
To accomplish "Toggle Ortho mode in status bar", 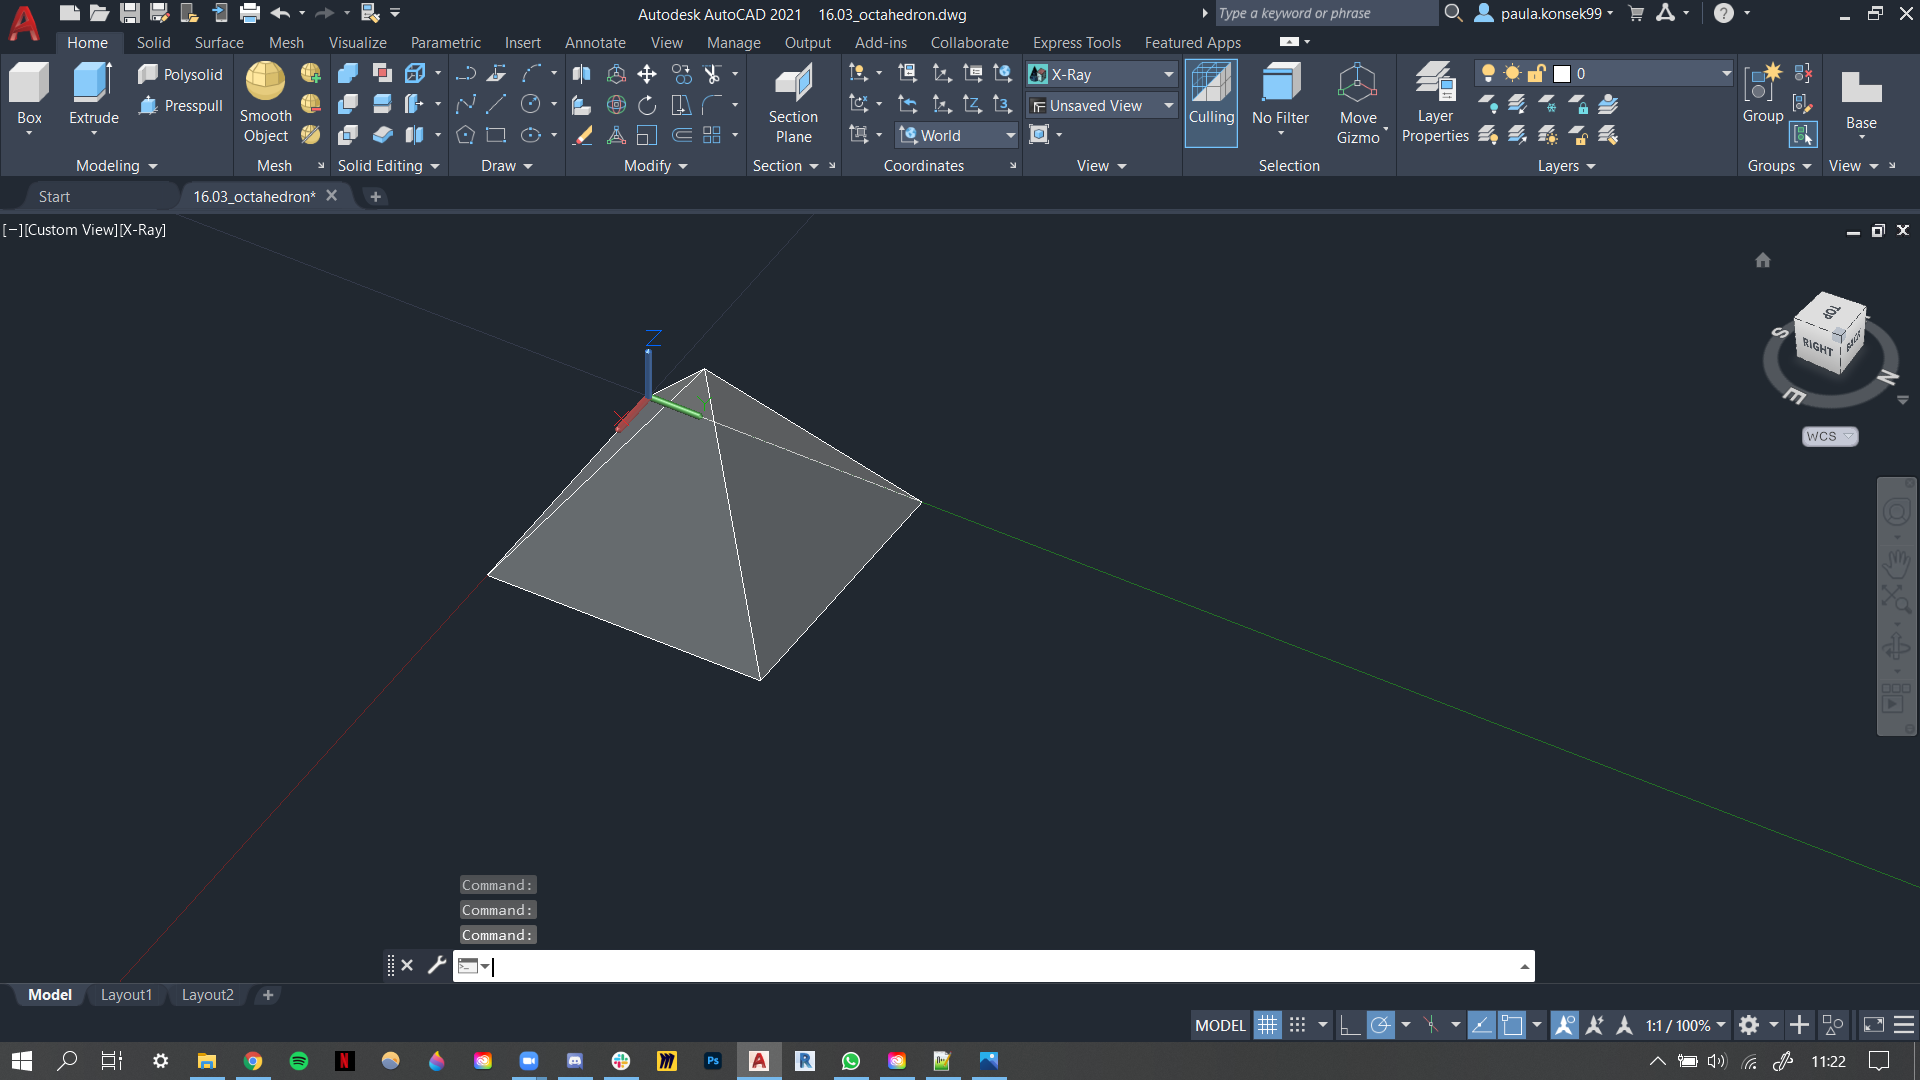I will point(1349,1025).
